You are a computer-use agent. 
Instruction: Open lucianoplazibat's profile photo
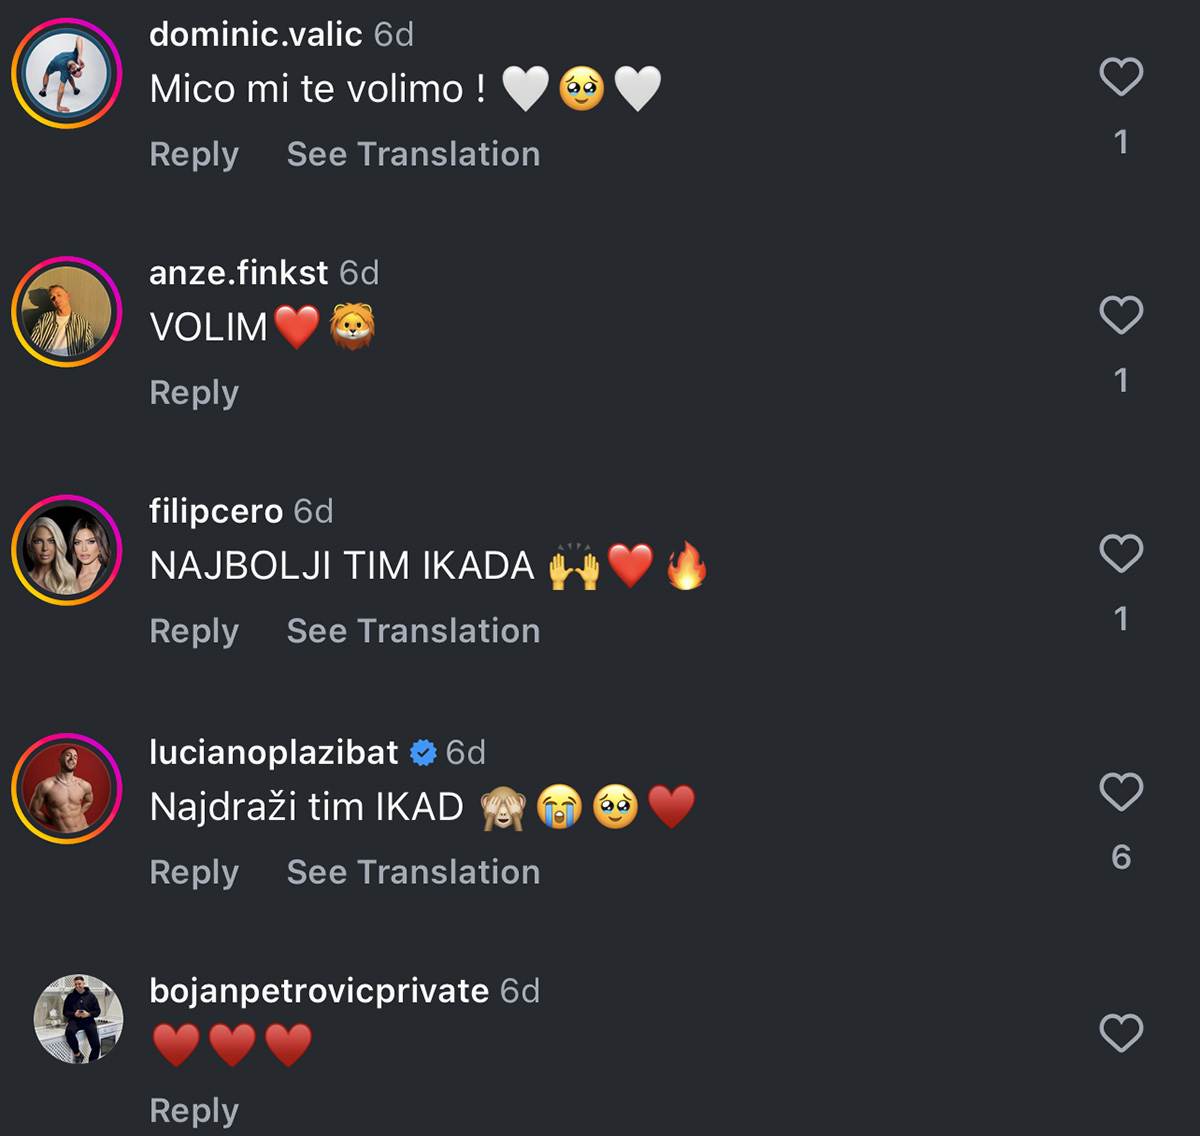click(67, 789)
